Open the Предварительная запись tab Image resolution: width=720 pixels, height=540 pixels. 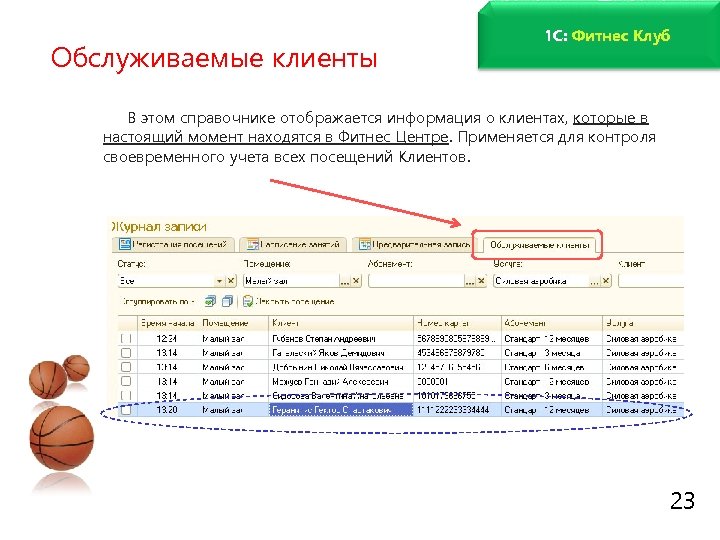tap(414, 244)
